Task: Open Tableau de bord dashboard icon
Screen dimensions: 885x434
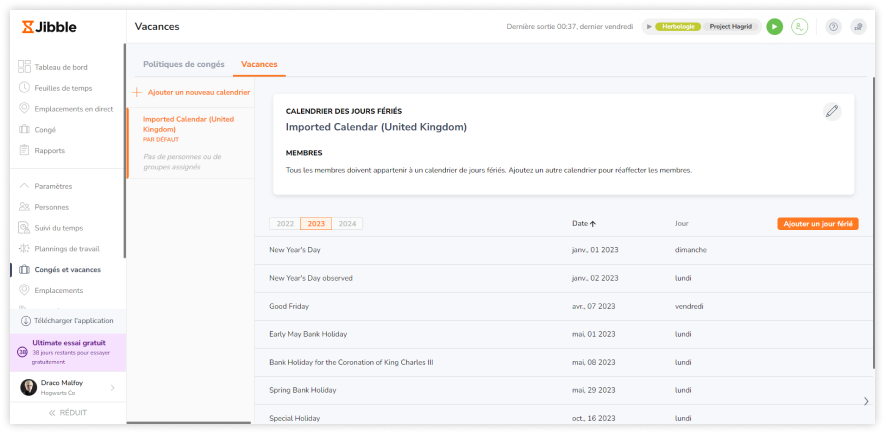Action: point(24,67)
